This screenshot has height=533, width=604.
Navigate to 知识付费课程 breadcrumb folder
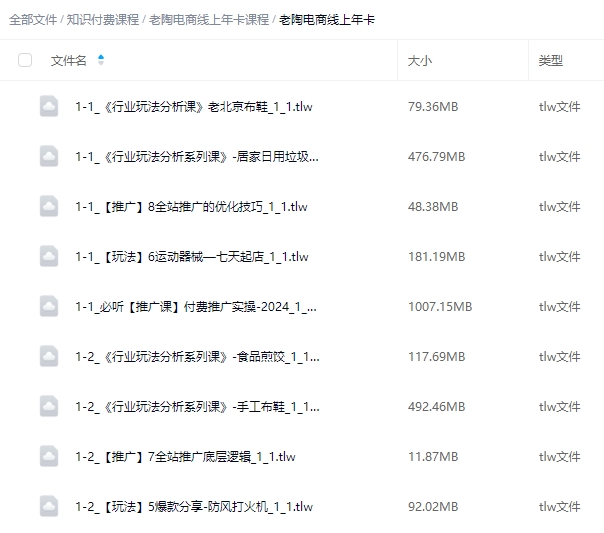102,20
